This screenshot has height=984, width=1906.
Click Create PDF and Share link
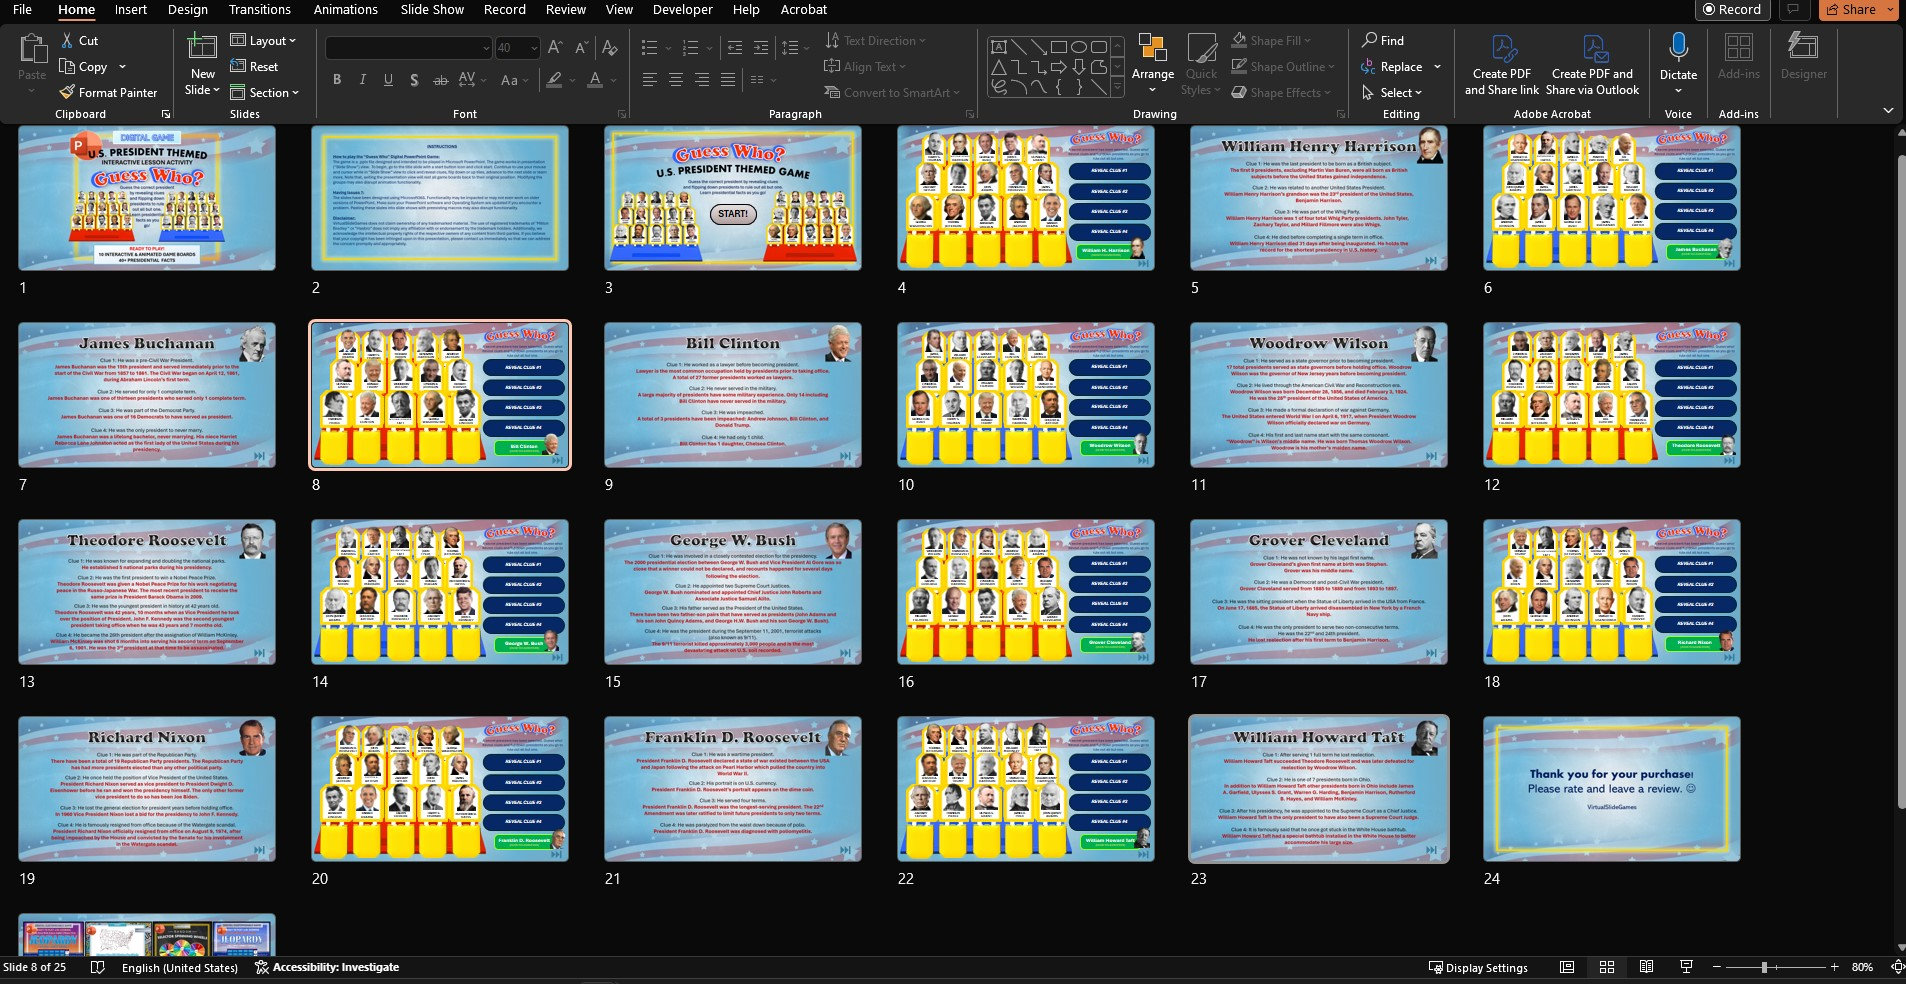click(x=1502, y=66)
